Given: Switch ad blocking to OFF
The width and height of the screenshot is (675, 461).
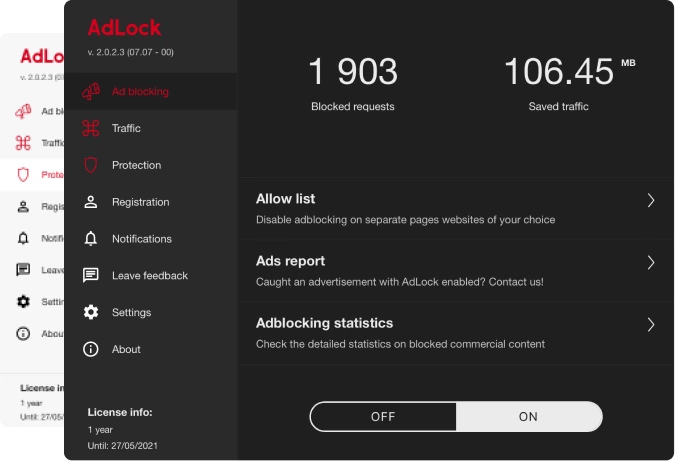Looking at the screenshot, I should 383,417.
